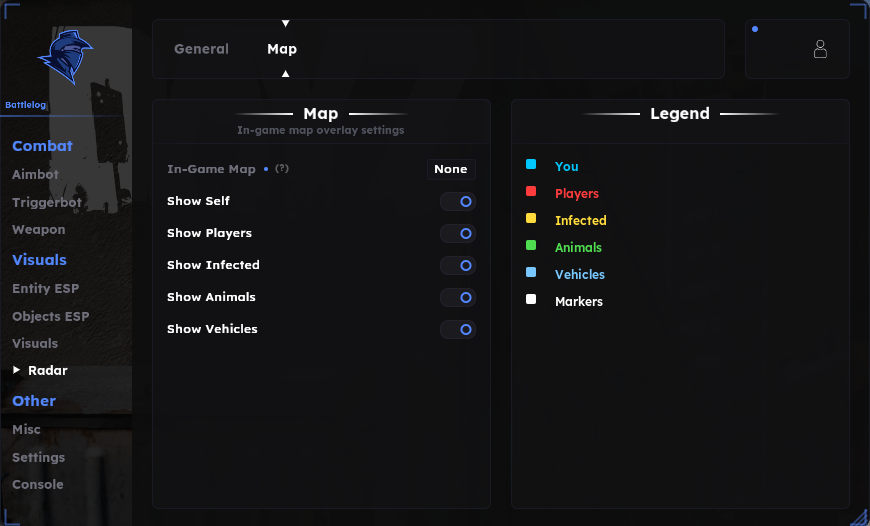Open the In-Game Map None dropdown
The height and width of the screenshot is (526, 870).
451,169
